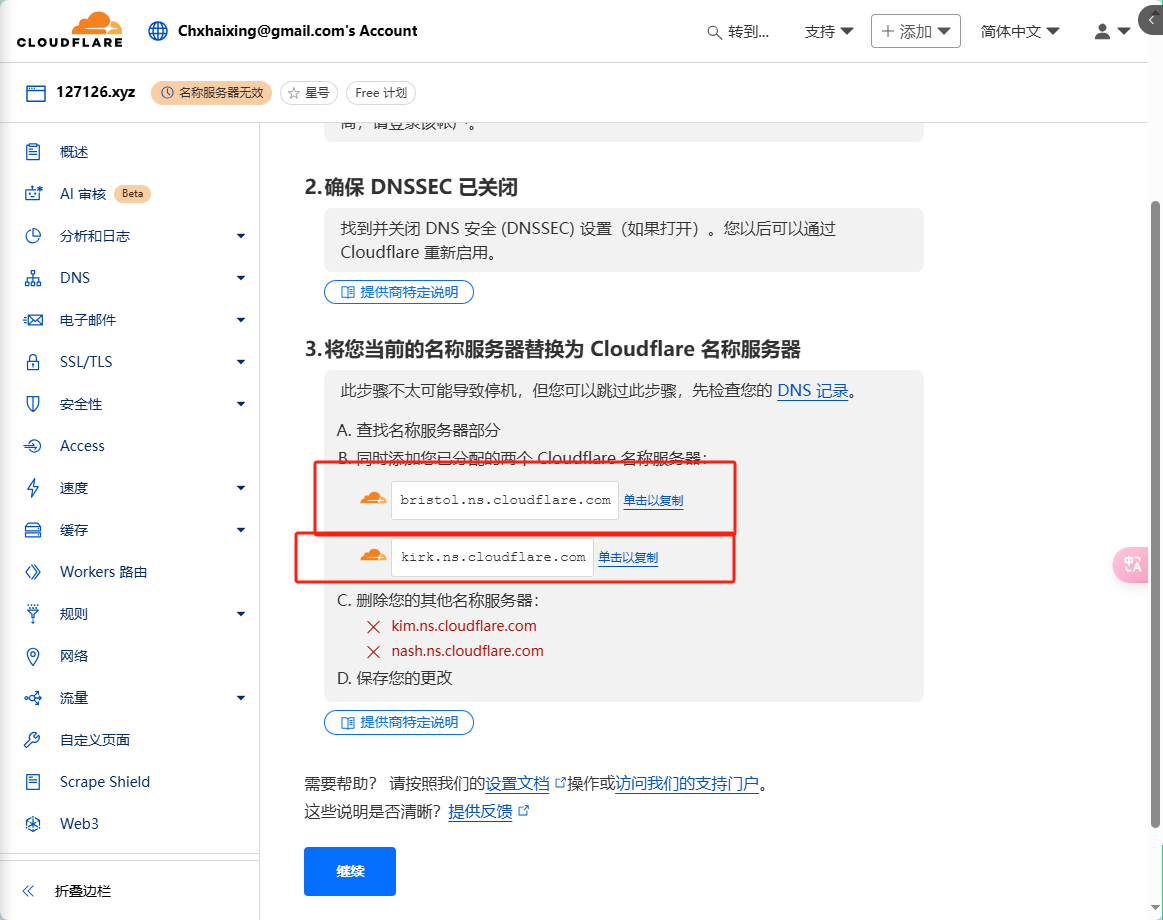
Task: Click 提供商特定说明 under nameserver section
Action: 399,723
